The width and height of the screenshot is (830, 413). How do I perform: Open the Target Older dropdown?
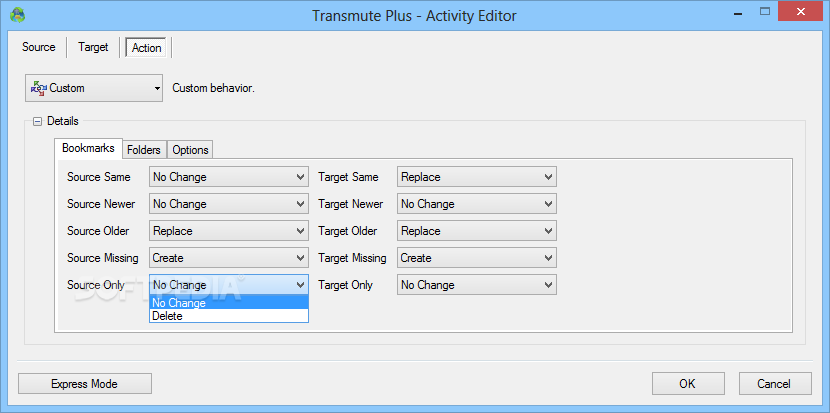(476, 231)
